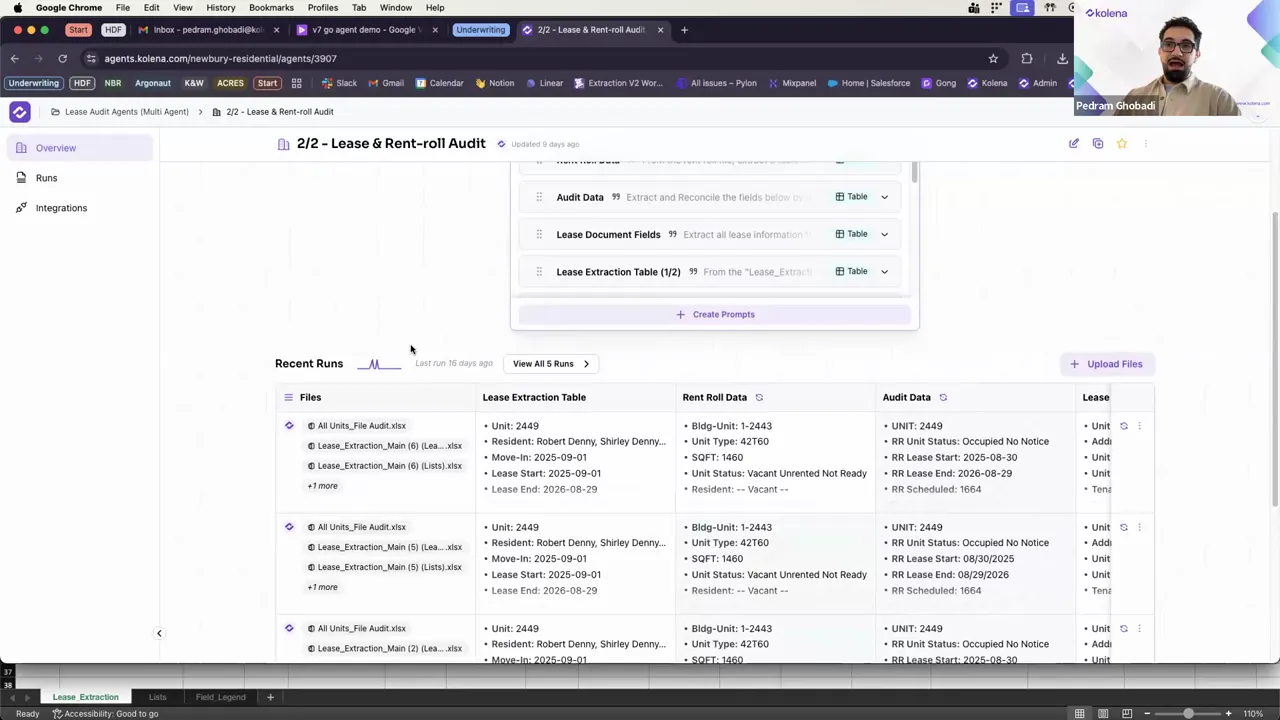Switch to the Field_Legend sheet tab in Excel

click(220, 697)
